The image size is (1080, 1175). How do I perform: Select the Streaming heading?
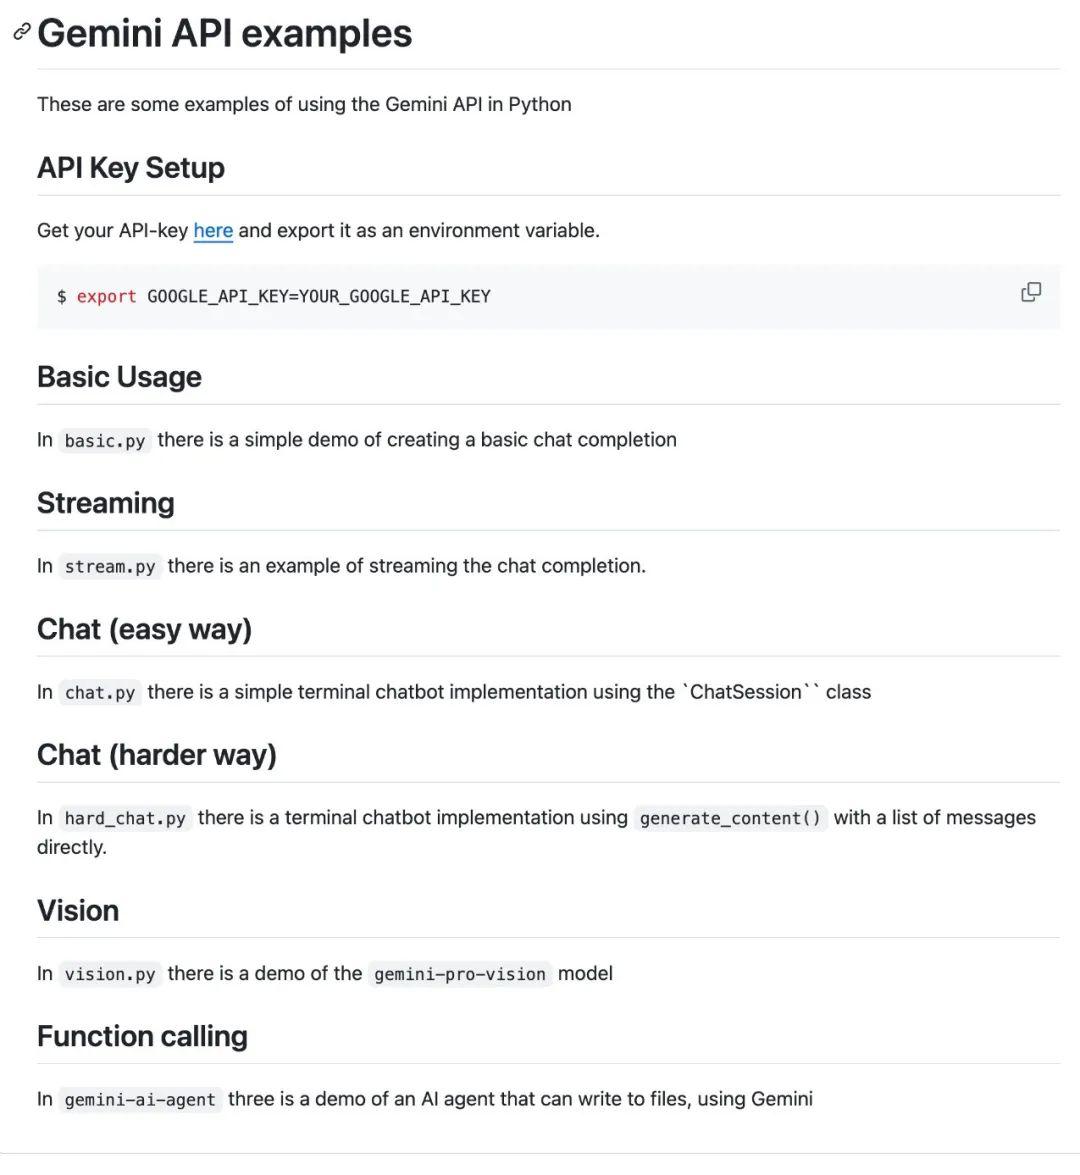(105, 503)
